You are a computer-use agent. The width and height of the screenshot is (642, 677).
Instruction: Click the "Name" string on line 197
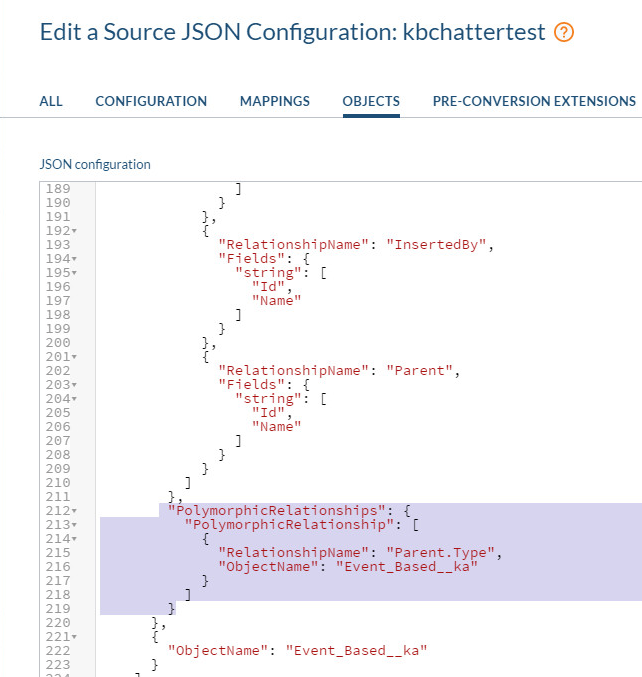[276, 301]
